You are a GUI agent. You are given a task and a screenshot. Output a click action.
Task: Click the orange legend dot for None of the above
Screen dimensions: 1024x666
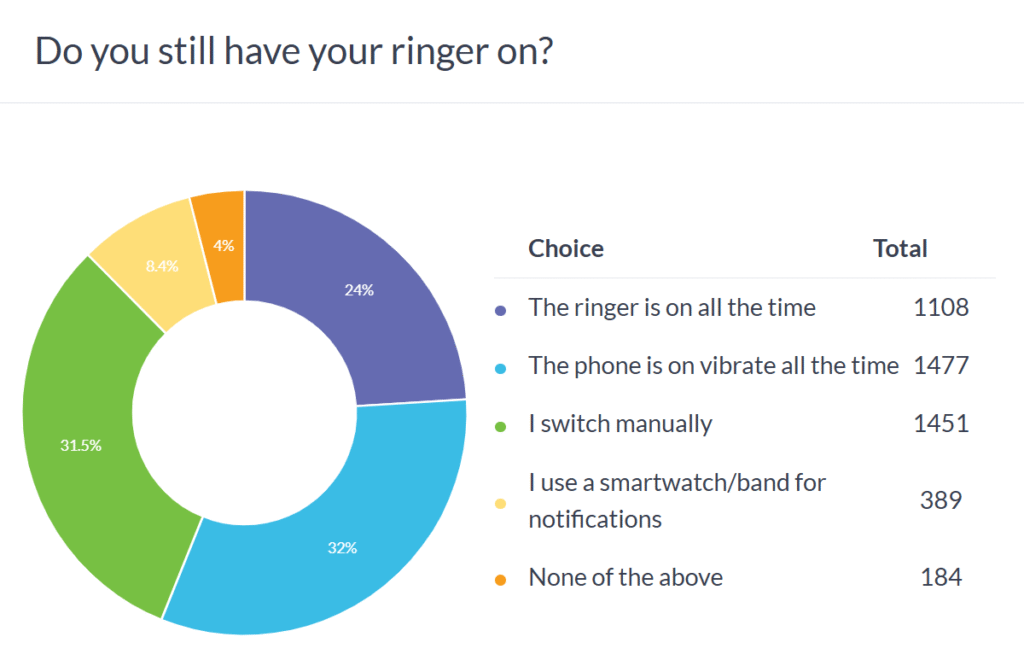502,580
